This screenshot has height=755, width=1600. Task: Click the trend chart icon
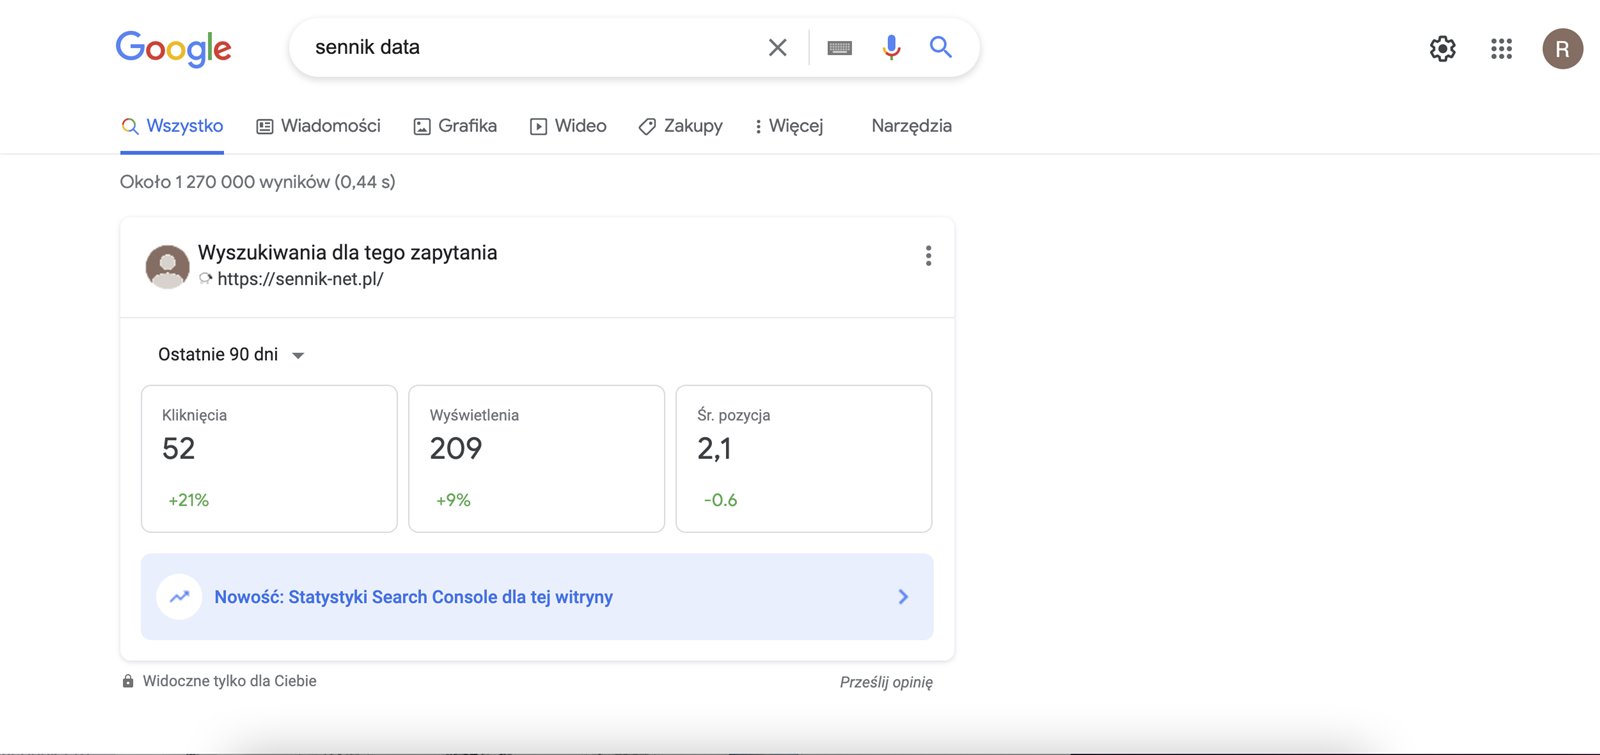click(180, 597)
